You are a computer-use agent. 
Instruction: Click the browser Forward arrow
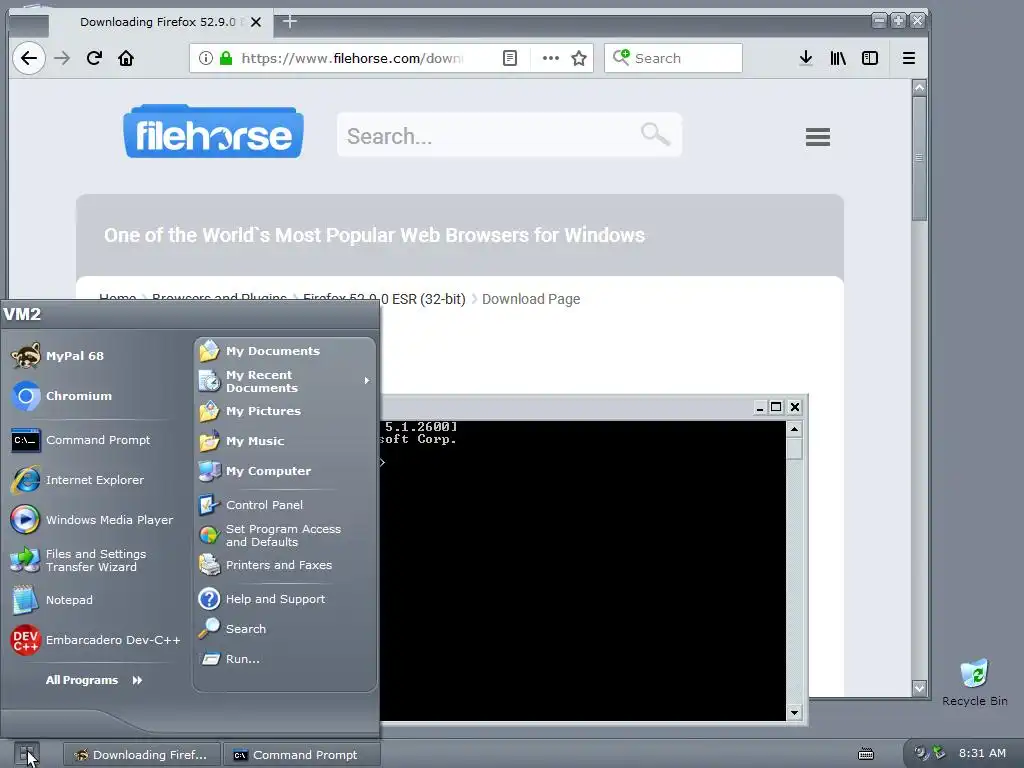tap(62, 58)
